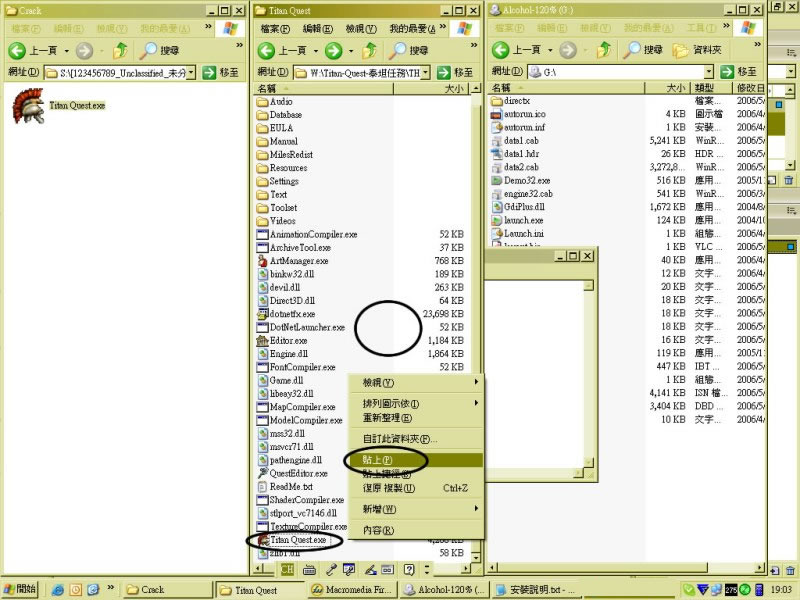
Task: Open 排列圖示依(I) submenu in context menu
Action: click(415, 404)
